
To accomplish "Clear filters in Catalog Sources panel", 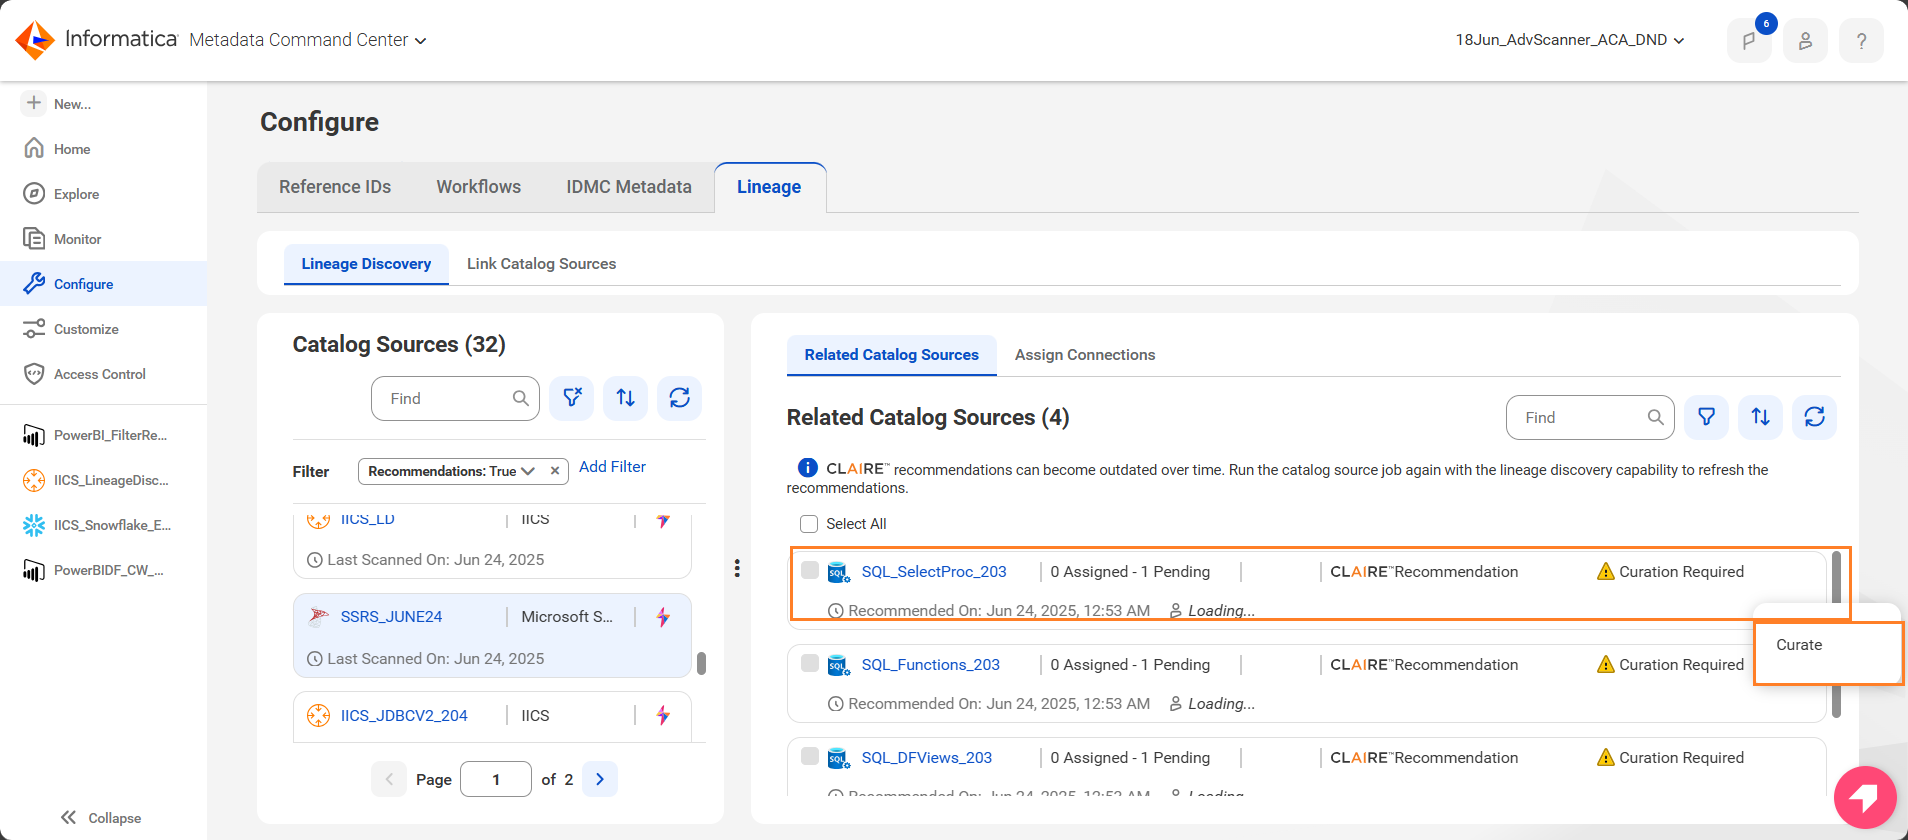I will (x=572, y=398).
